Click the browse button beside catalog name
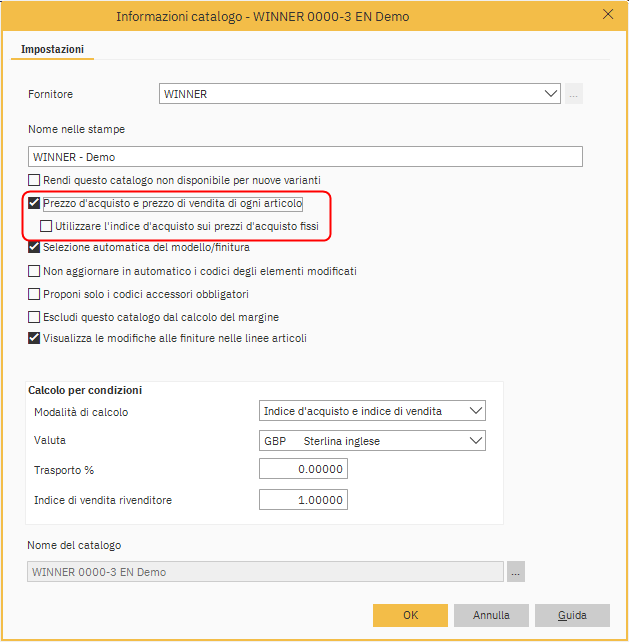Viewport: 629px width, 642px height. coord(515,572)
